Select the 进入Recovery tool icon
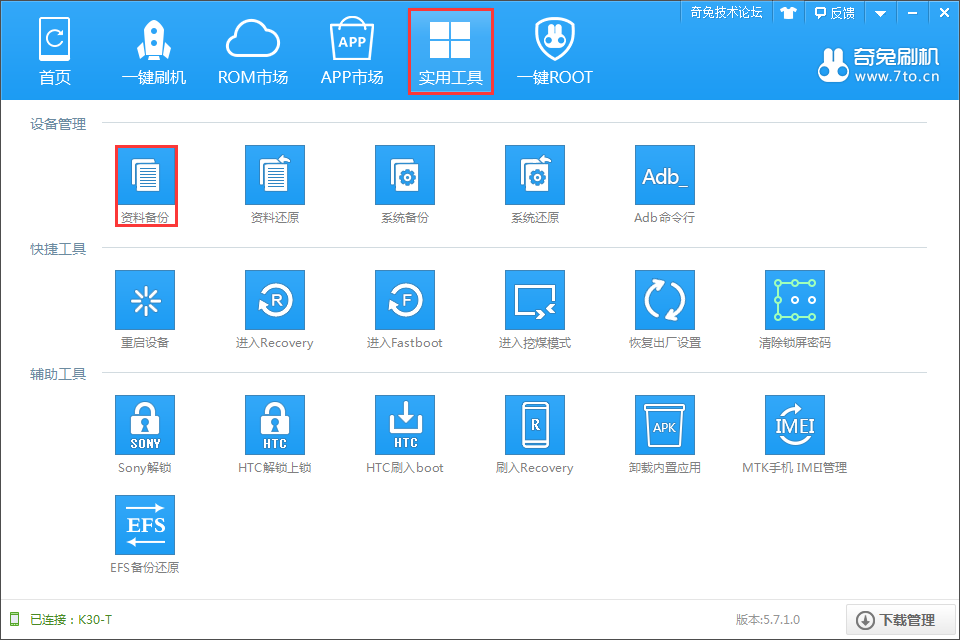This screenshot has width=960, height=640. pyautogui.click(x=275, y=300)
